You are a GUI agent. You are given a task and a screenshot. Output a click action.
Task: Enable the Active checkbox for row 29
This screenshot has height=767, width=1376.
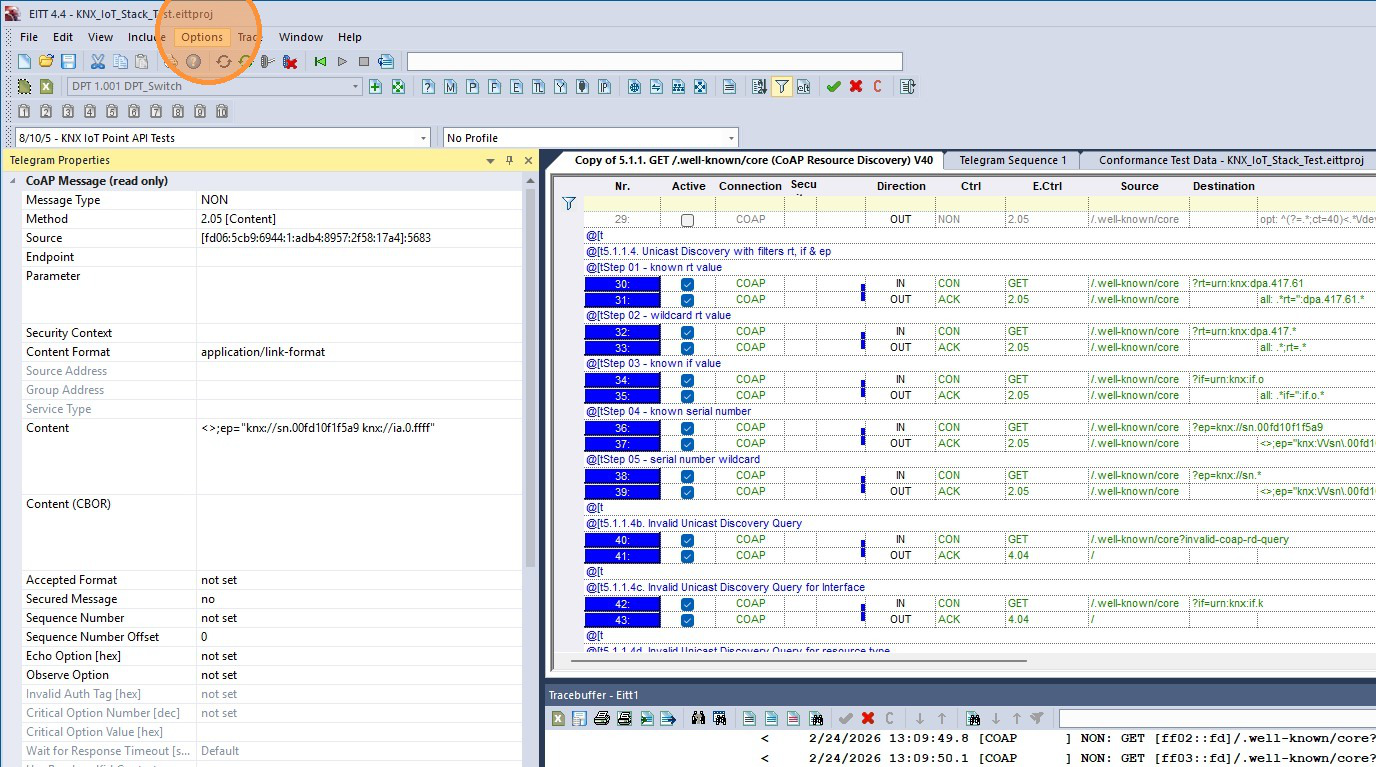click(687, 220)
